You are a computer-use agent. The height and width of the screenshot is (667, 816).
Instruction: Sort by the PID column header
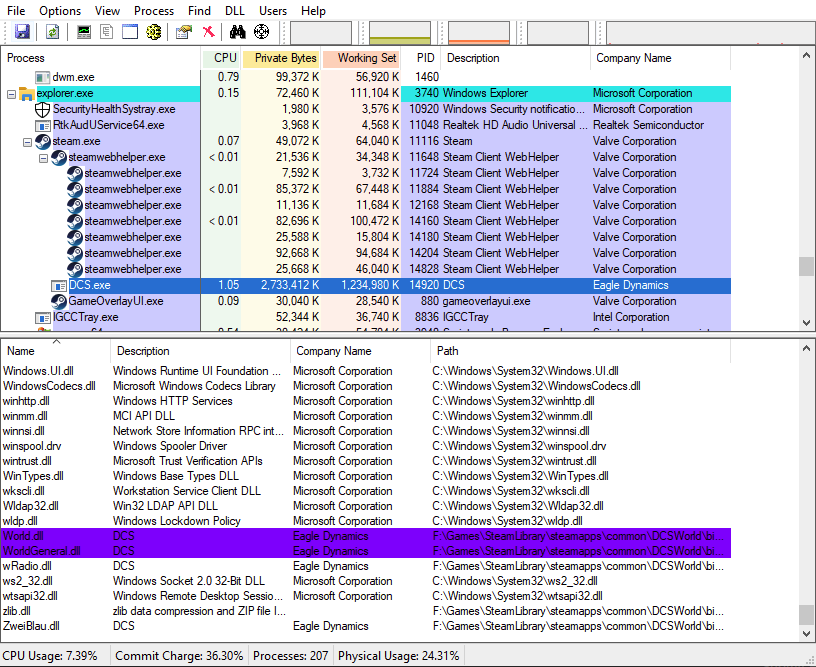[x=421, y=58]
